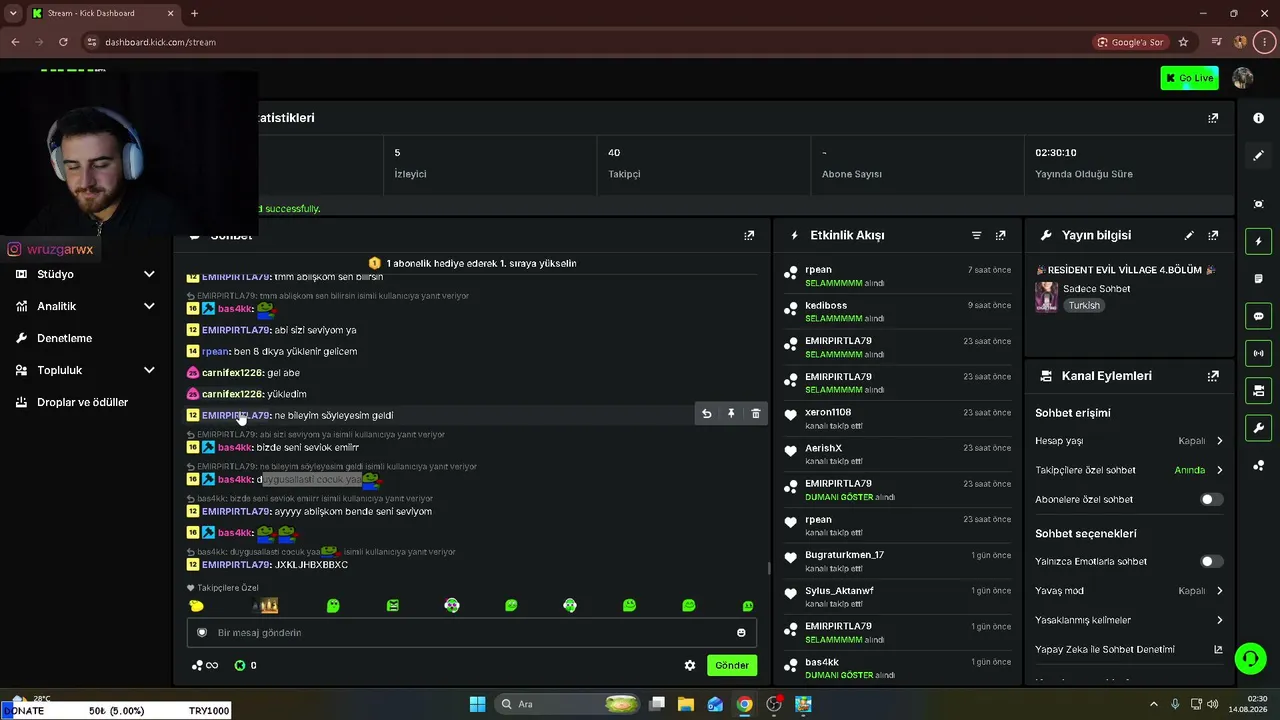Pop out the Sohbet chat panel
Screen dimensions: 1280x720
(x=749, y=236)
